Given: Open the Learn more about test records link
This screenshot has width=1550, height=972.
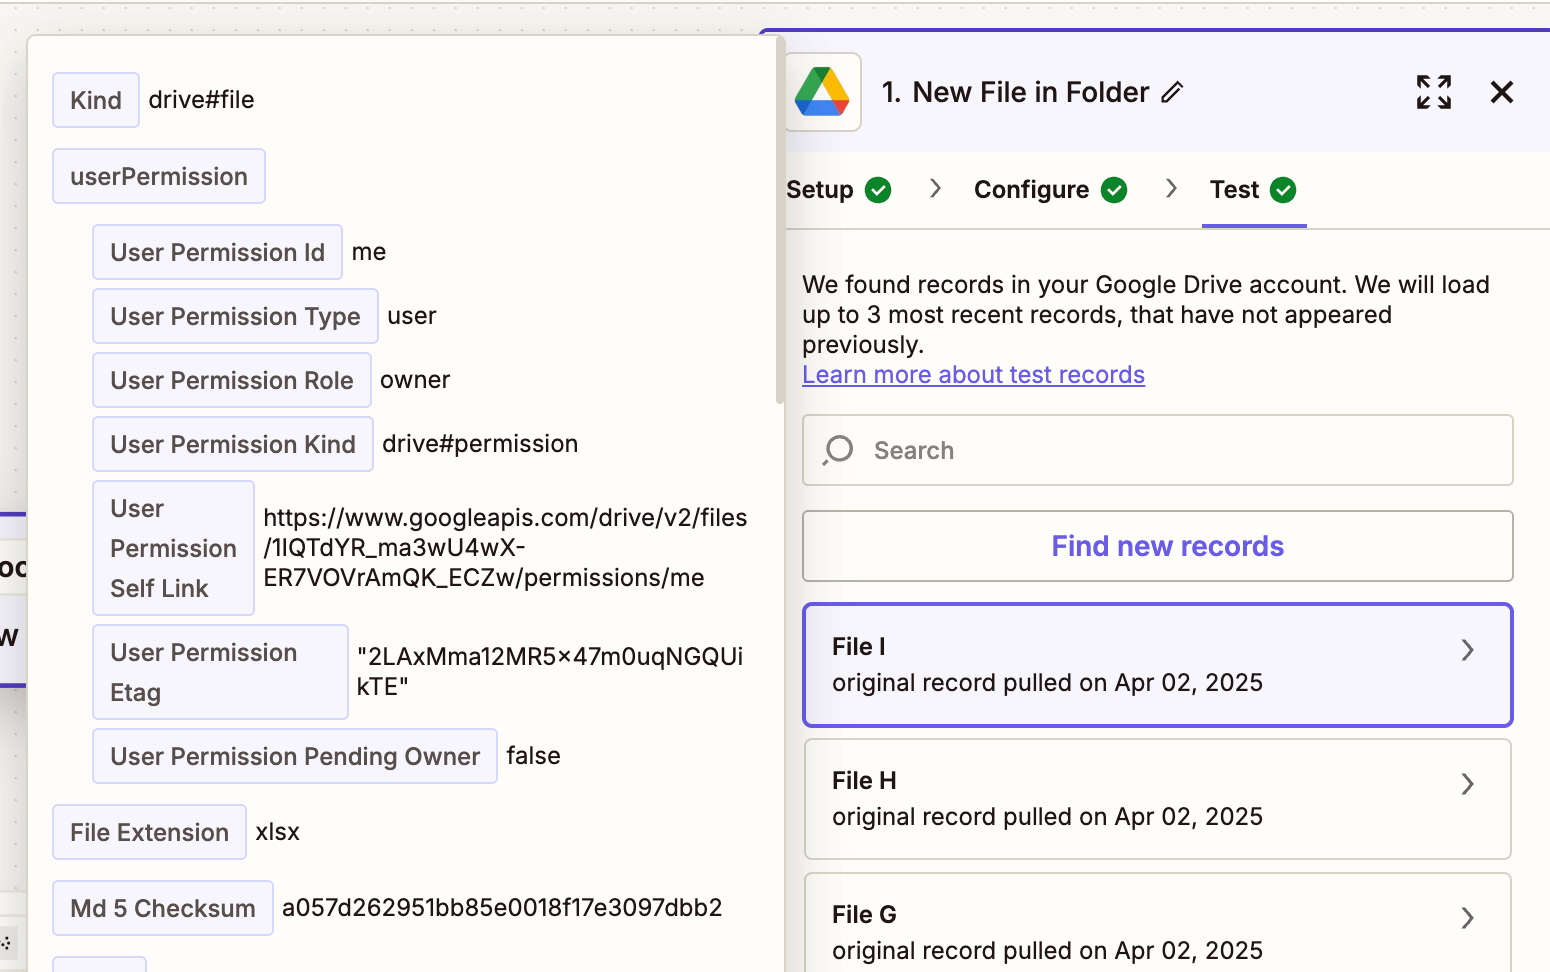Looking at the screenshot, I should pyautogui.click(x=973, y=374).
